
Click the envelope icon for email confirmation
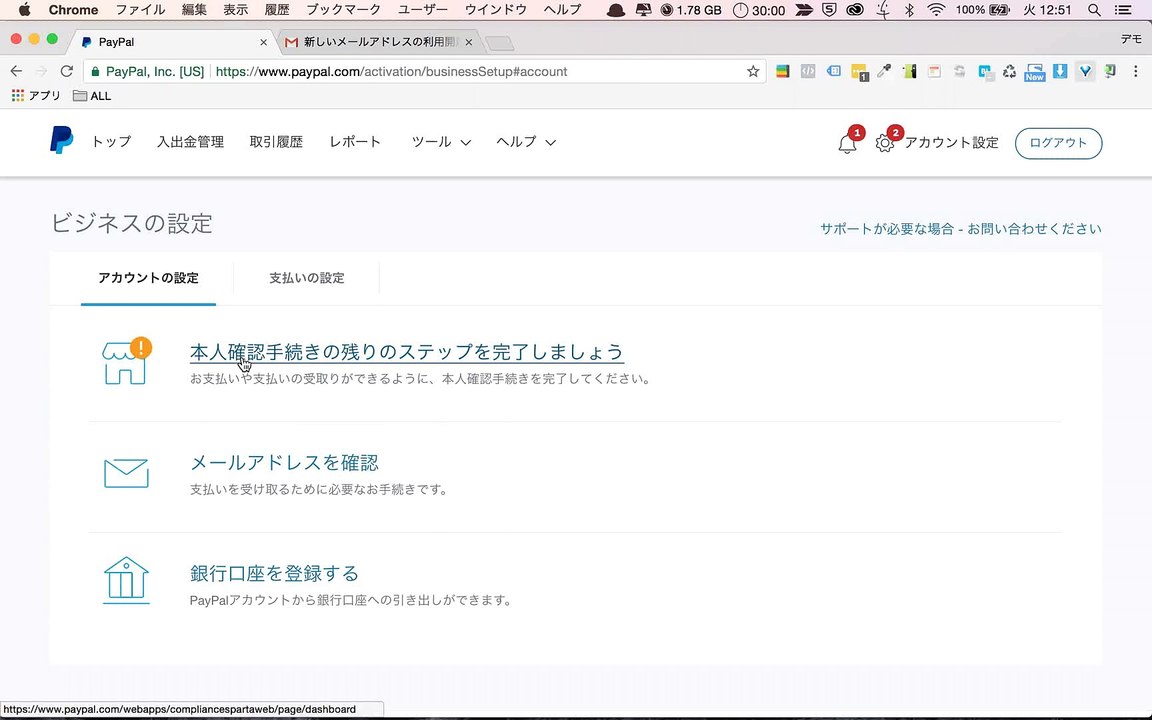coord(126,473)
